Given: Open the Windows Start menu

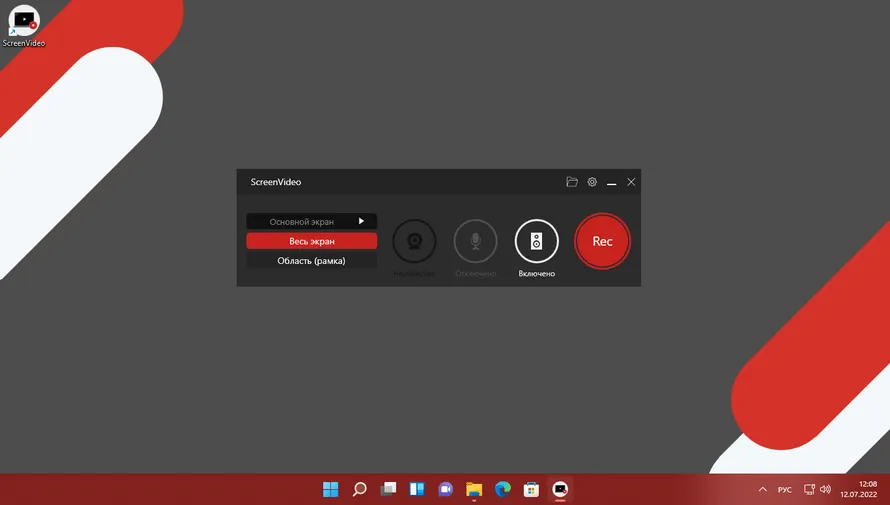Looking at the screenshot, I should (x=330, y=489).
